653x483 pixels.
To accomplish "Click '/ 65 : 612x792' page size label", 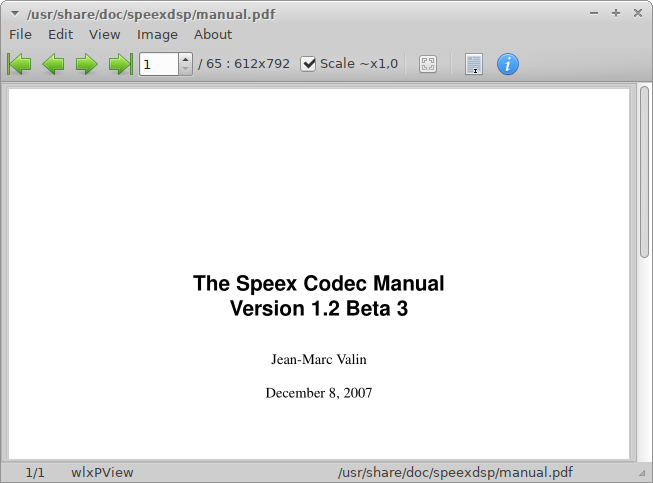I will coord(244,64).
